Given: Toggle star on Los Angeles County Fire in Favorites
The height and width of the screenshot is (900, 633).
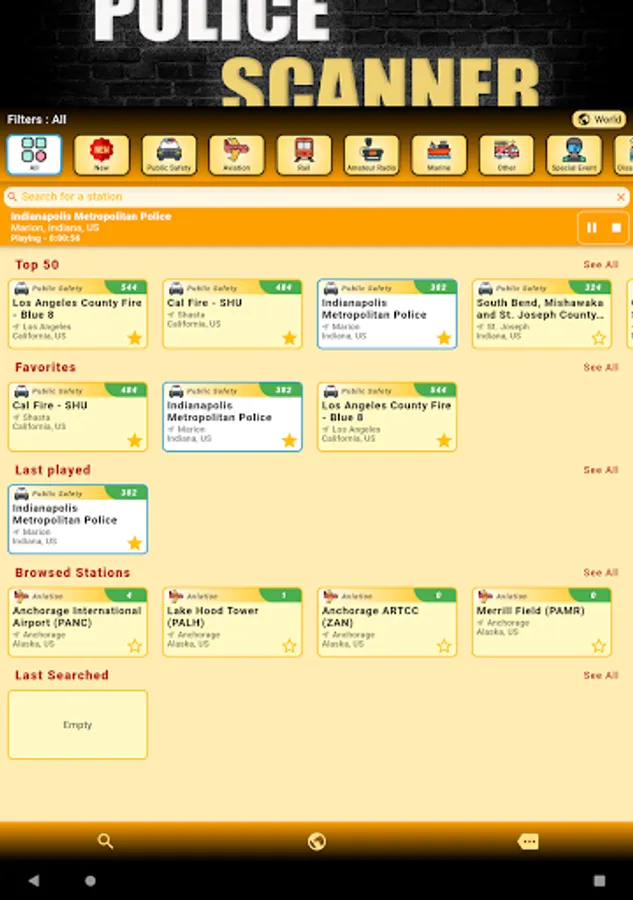Looking at the screenshot, I should [444, 441].
